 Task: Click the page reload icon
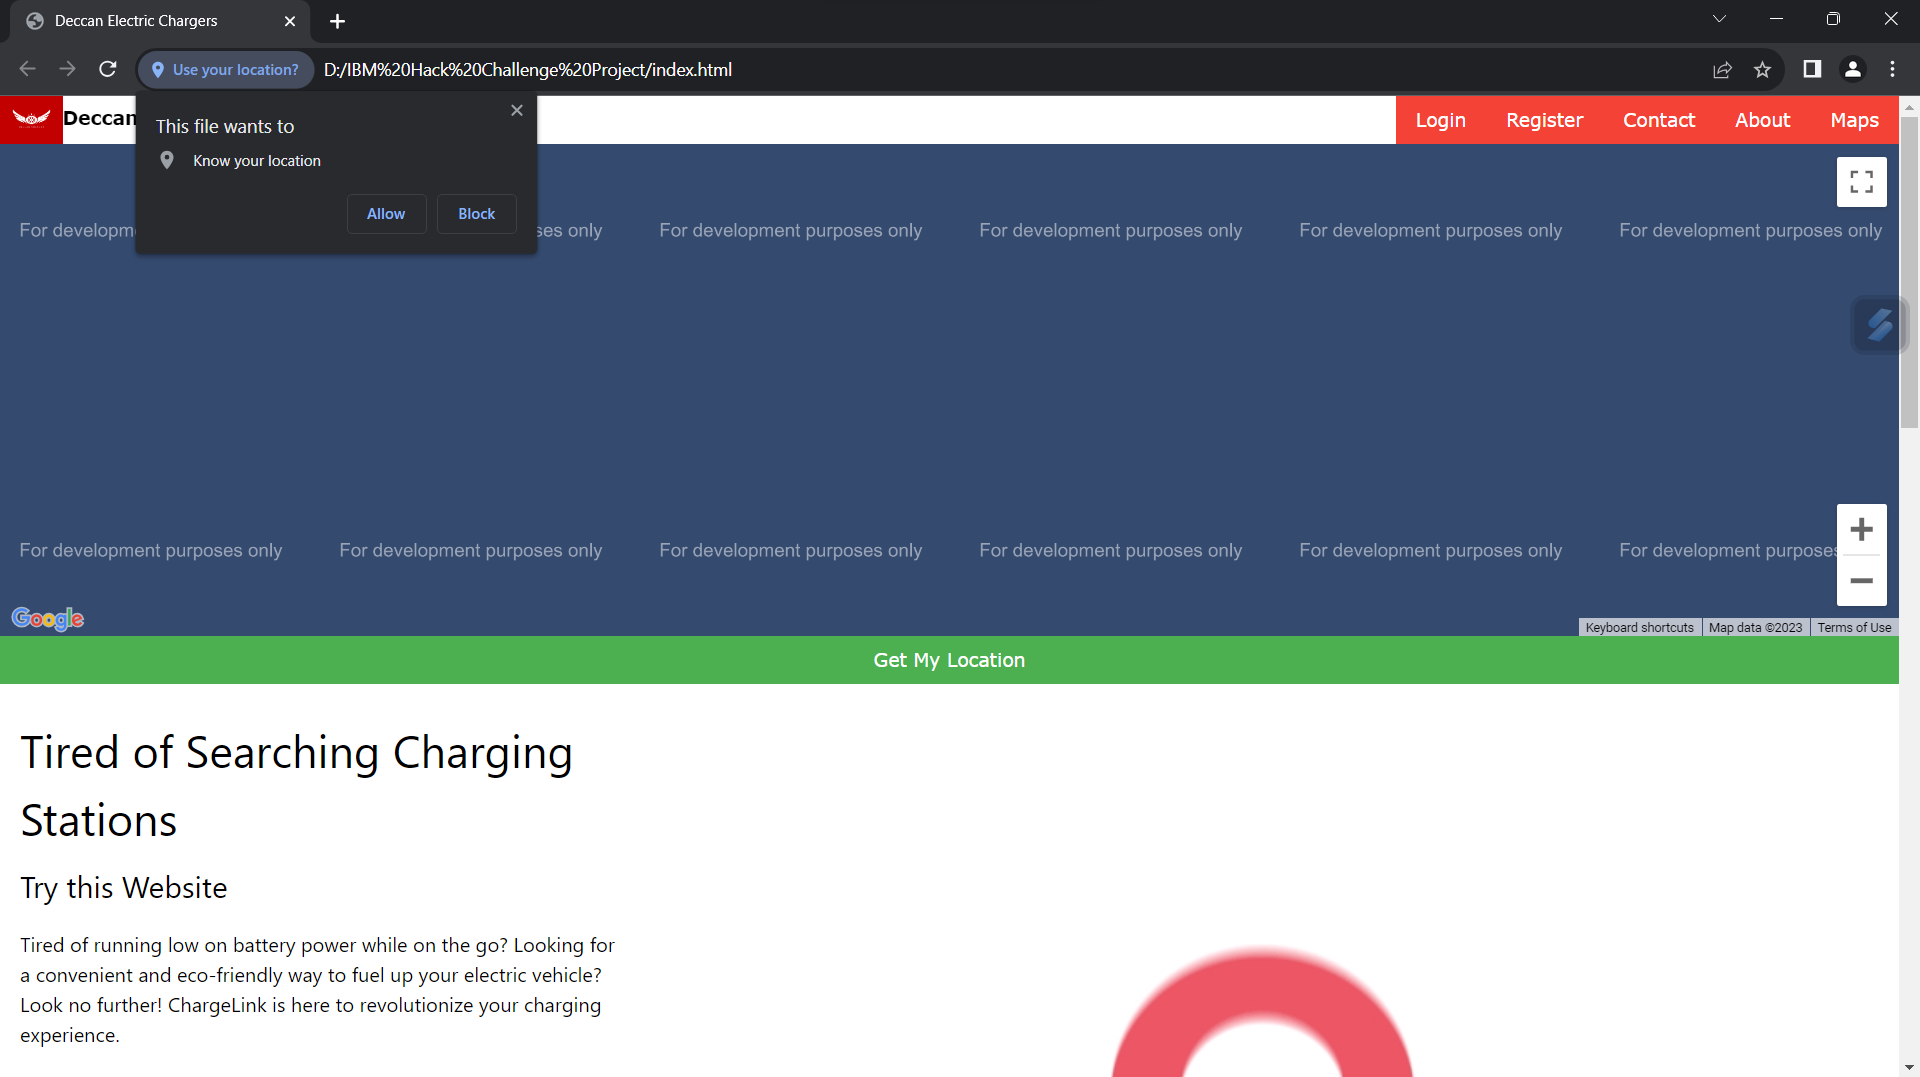point(107,69)
